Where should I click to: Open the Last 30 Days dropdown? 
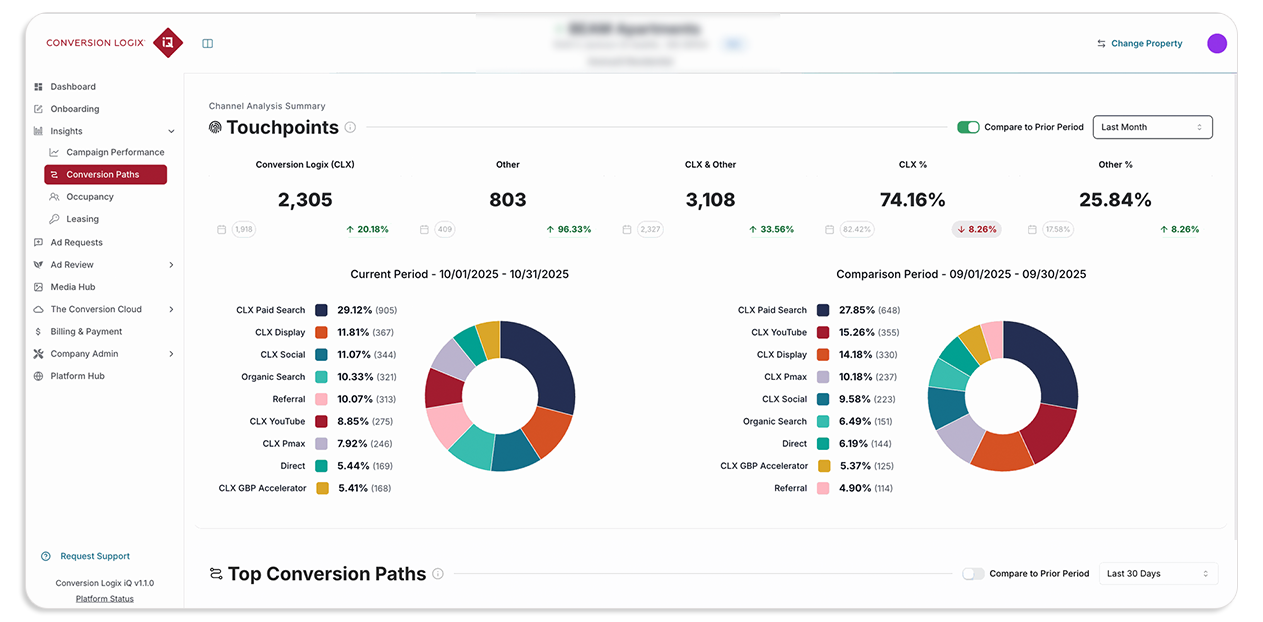tap(1158, 574)
